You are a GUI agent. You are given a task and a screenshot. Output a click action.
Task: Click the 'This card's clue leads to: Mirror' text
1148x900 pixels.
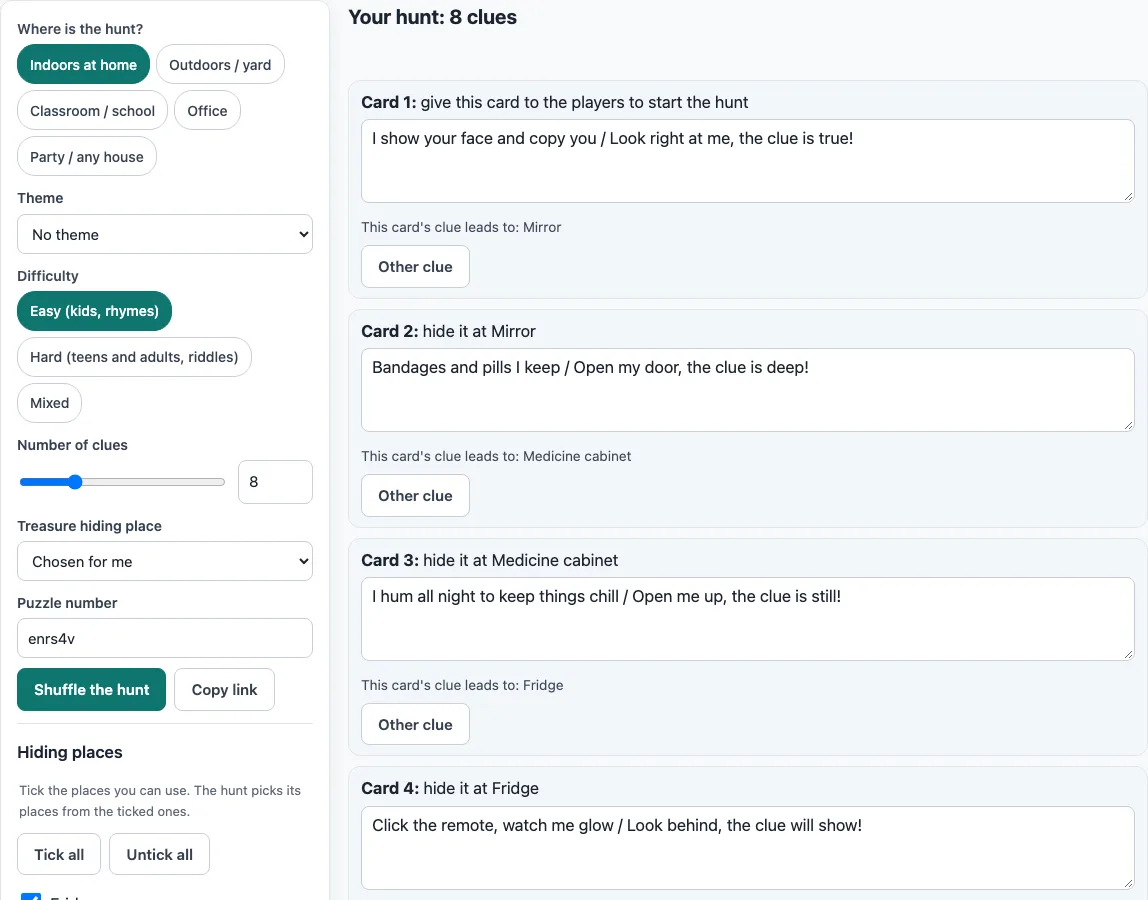461,227
